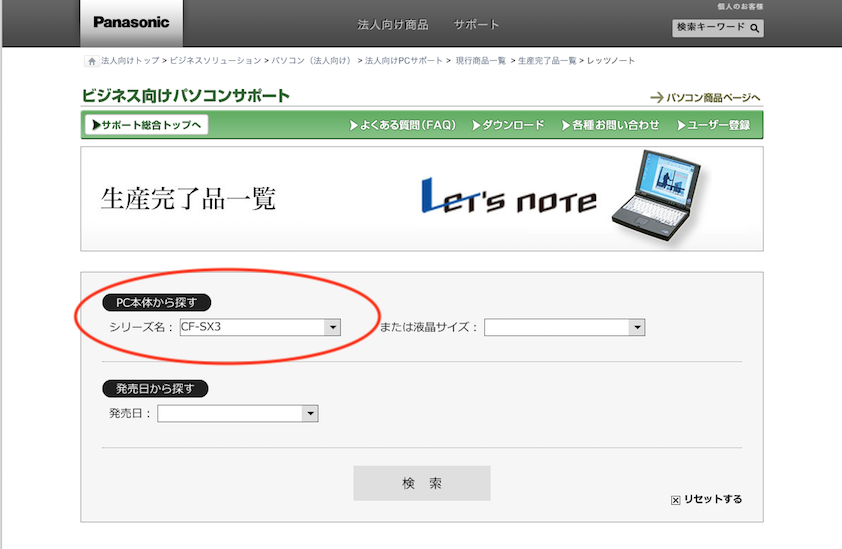Open ダウンロード tab

508,125
